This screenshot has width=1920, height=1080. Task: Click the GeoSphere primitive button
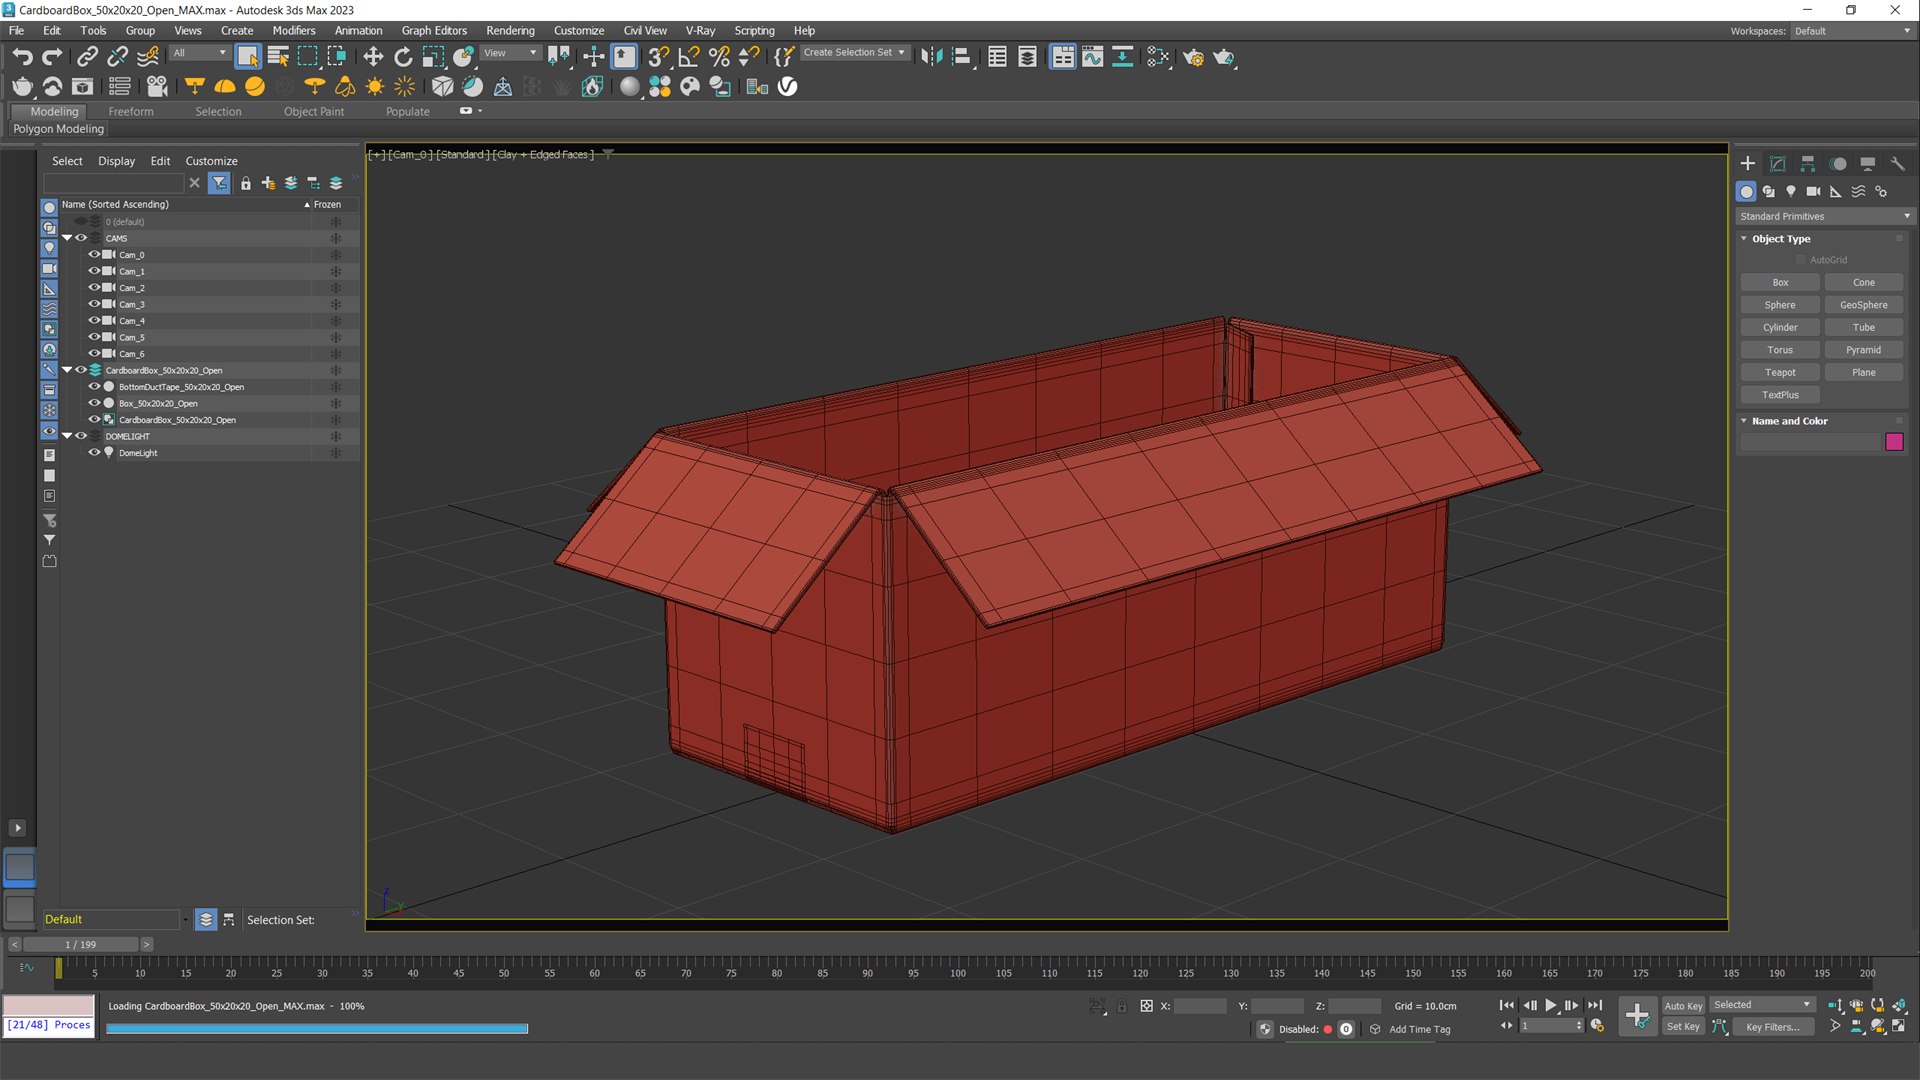click(x=1864, y=305)
